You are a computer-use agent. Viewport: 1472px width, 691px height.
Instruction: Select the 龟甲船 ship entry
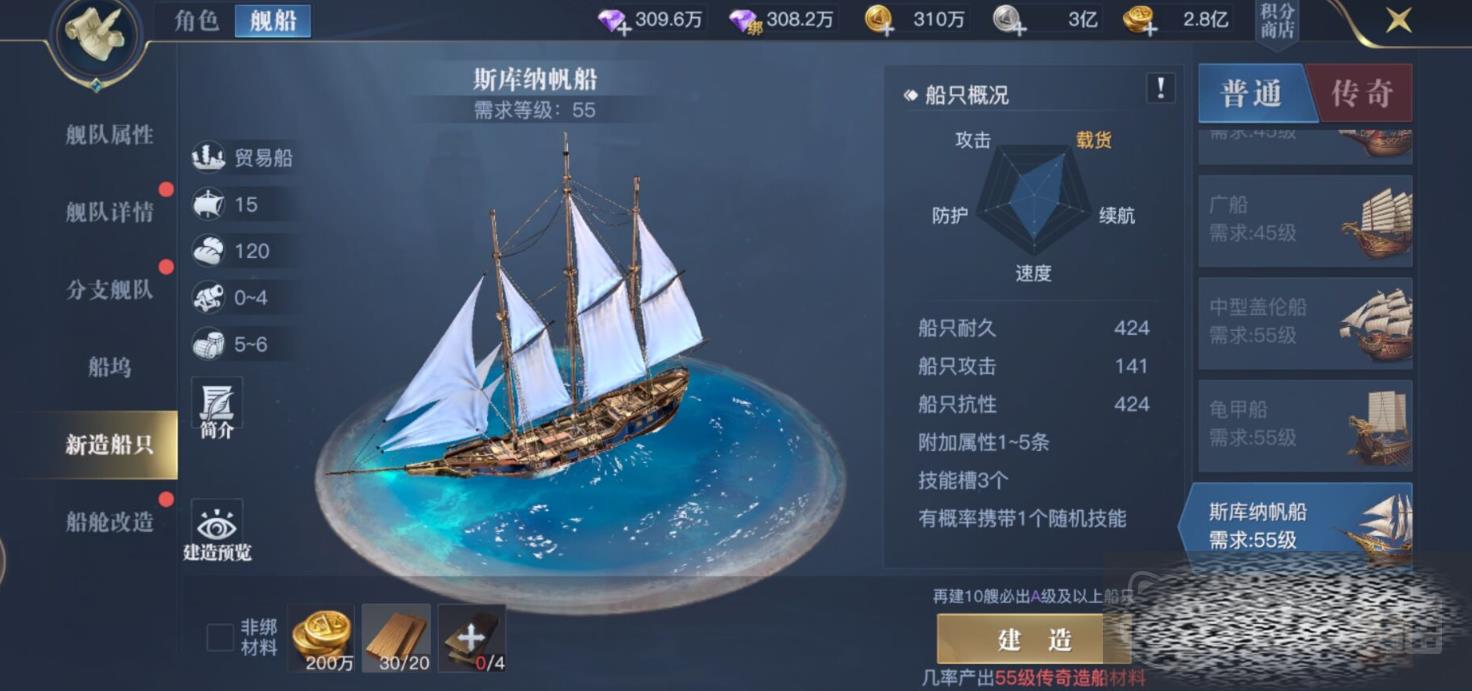pyautogui.click(x=1305, y=425)
